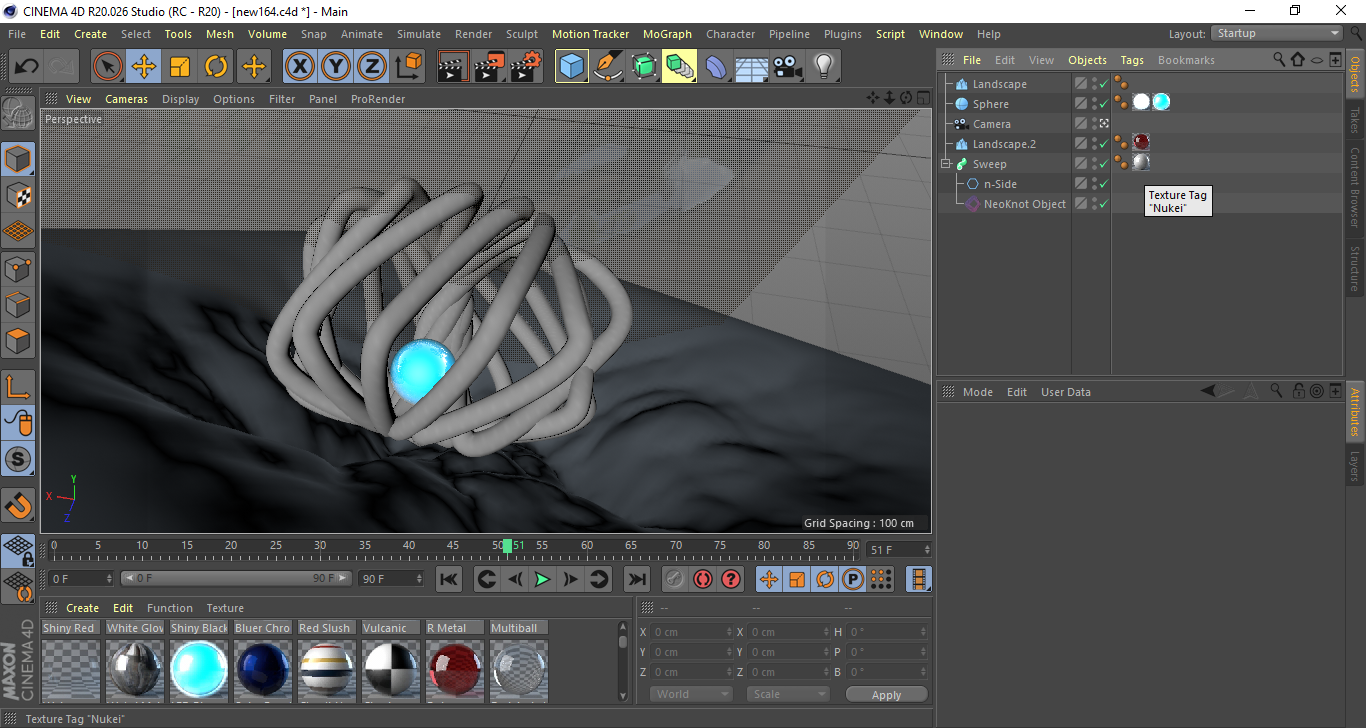This screenshot has height=728, width=1366.
Task: Toggle Landscape object enabled checkmark
Action: (1103, 84)
